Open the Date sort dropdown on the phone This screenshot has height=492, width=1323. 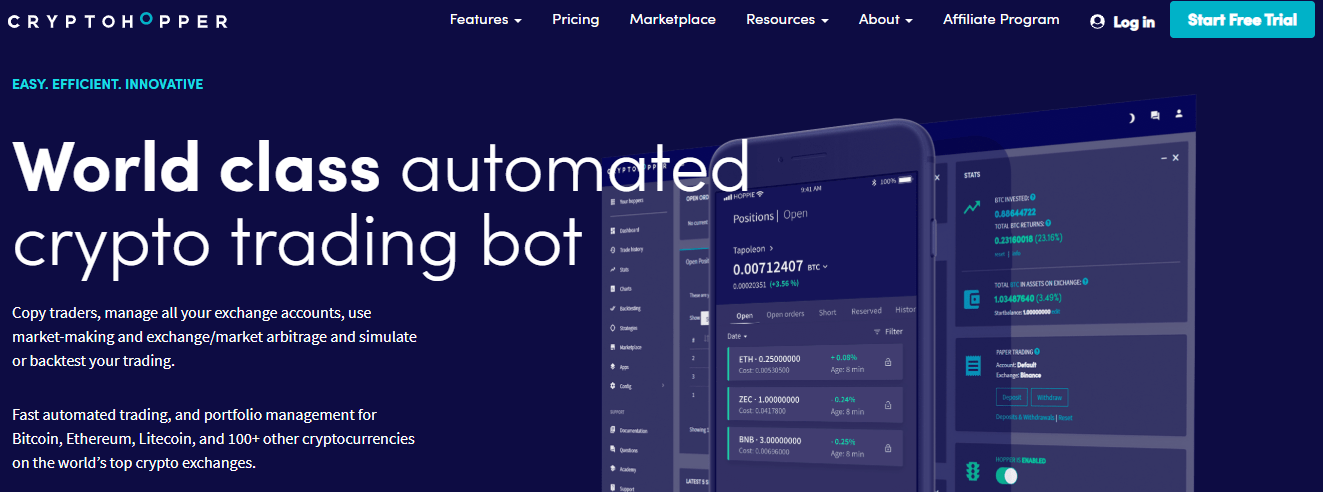pyautogui.click(x=737, y=336)
